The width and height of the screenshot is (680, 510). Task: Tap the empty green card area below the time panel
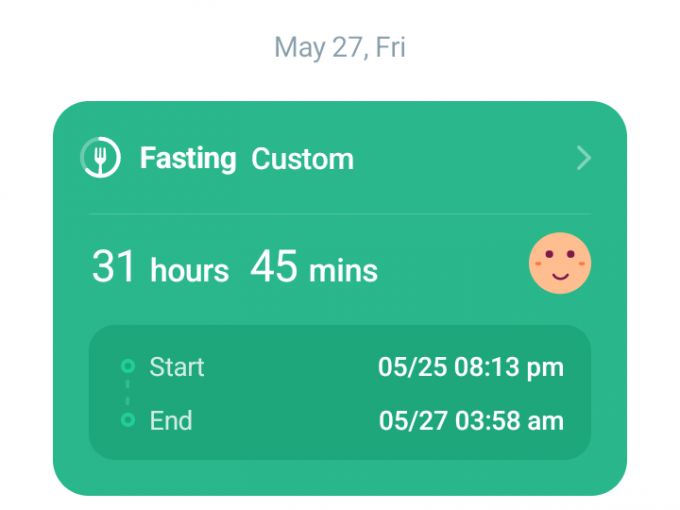click(340, 477)
